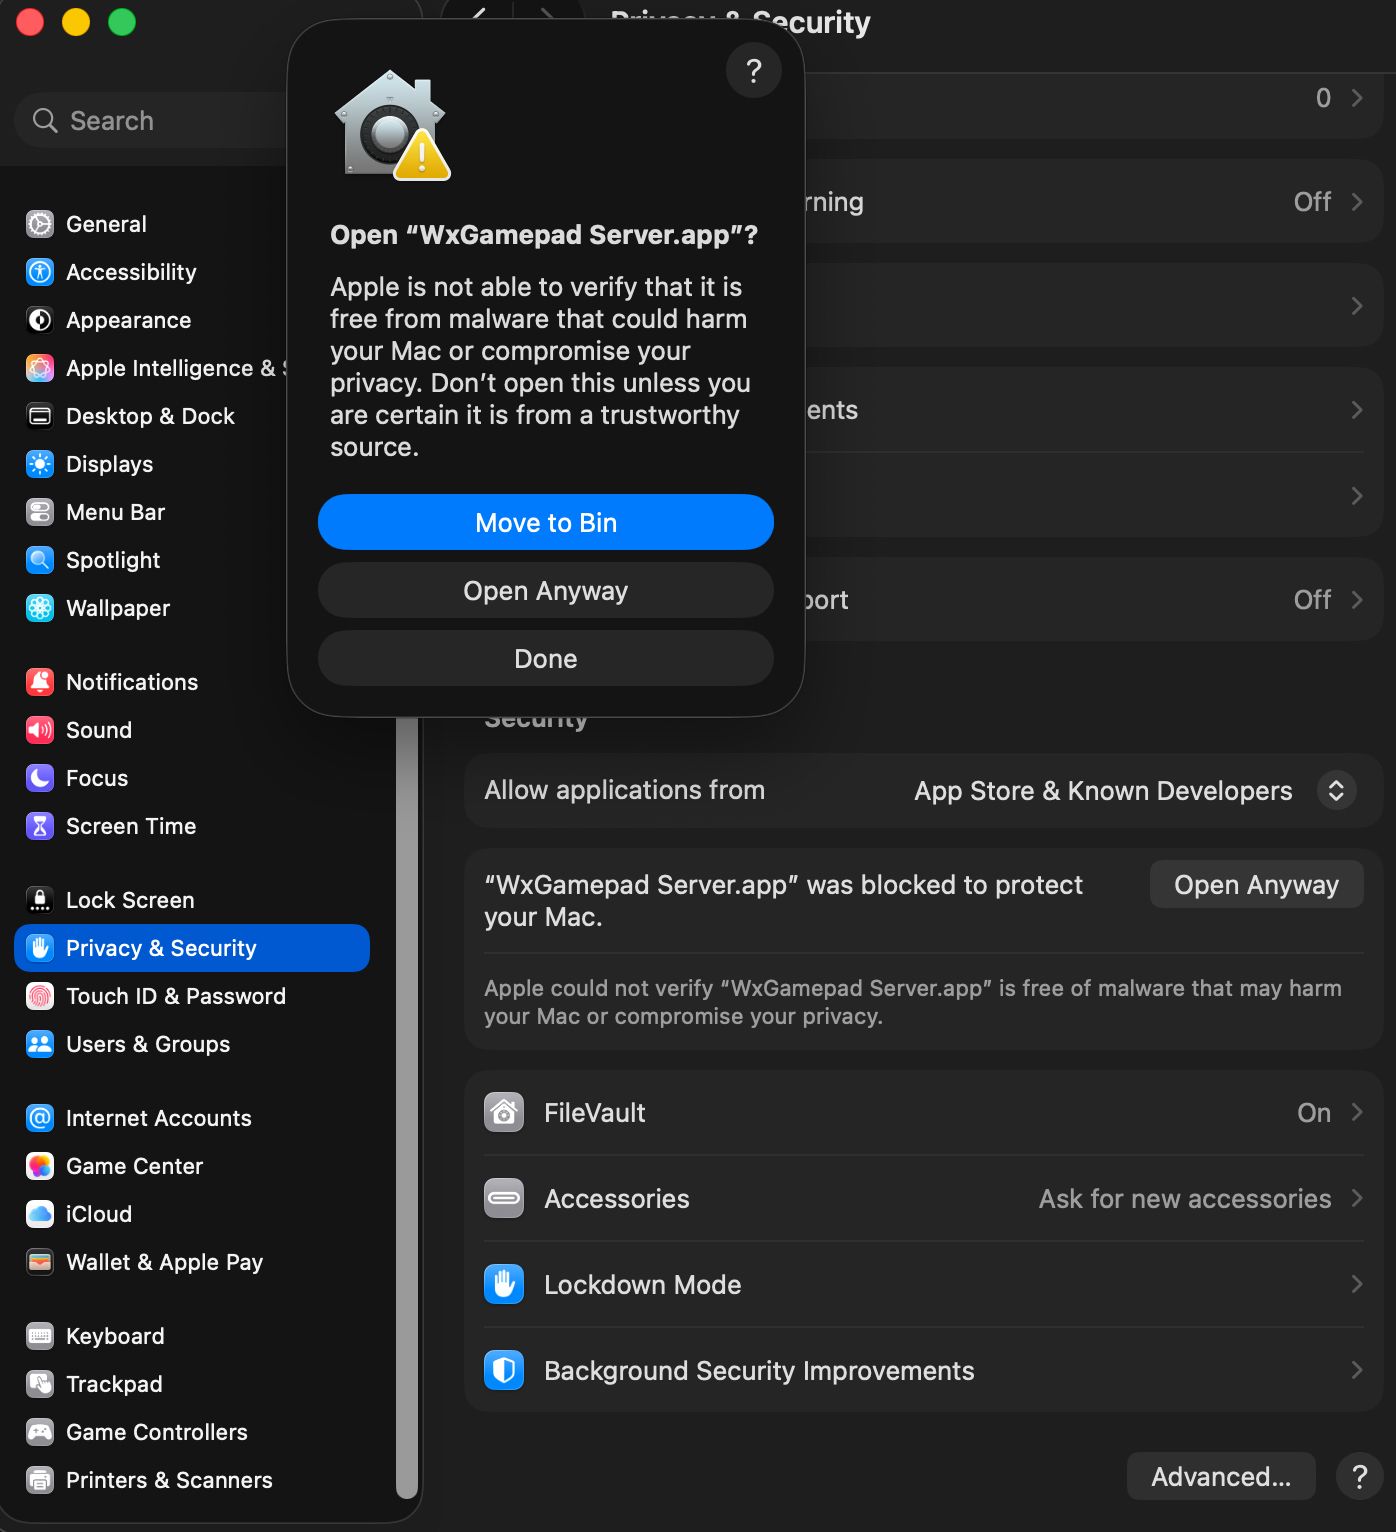Image resolution: width=1396 pixels, height=1532 pixels.
Task: Click Open Anyway in the dialog
Action: pos(546,590)
